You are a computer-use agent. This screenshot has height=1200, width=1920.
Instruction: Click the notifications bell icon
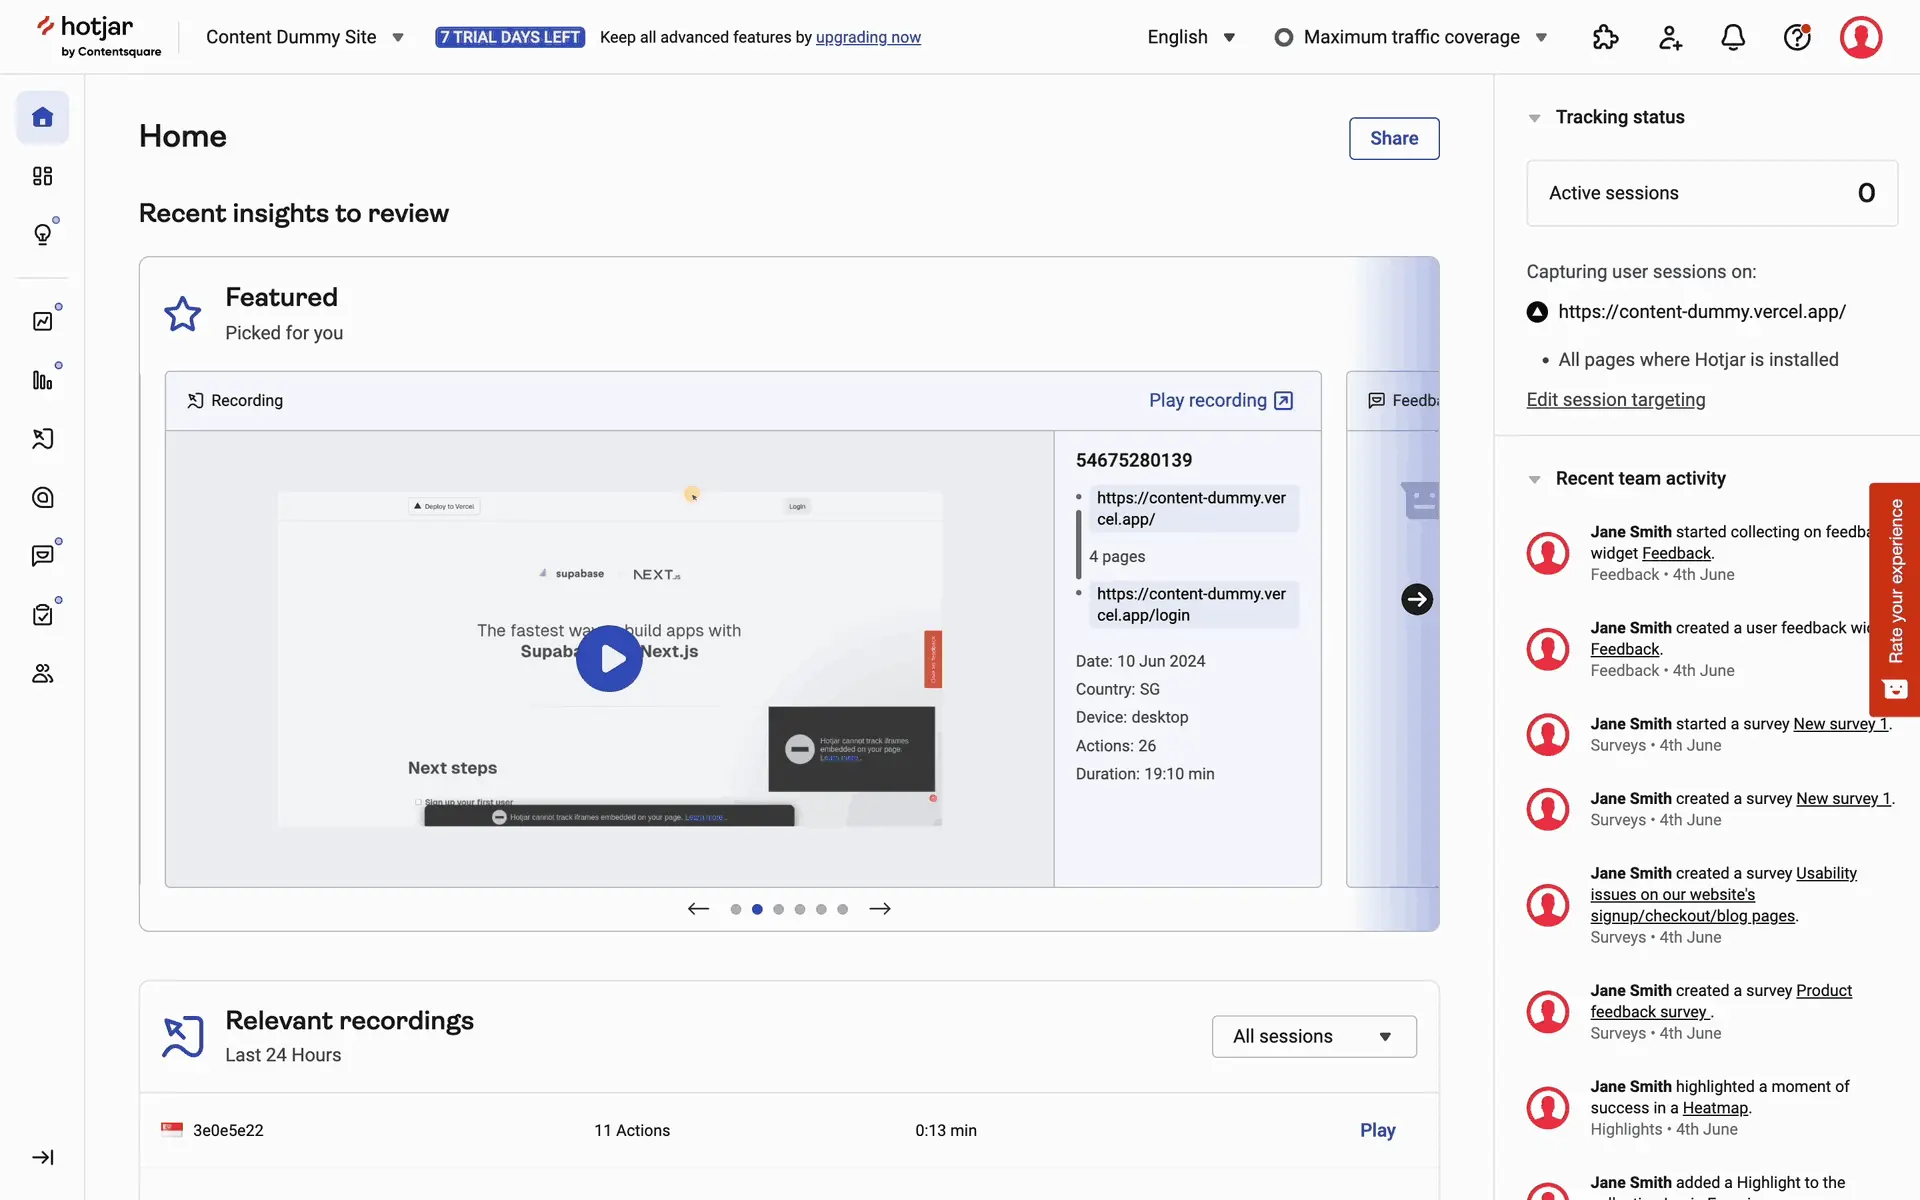pos(1733,38)
